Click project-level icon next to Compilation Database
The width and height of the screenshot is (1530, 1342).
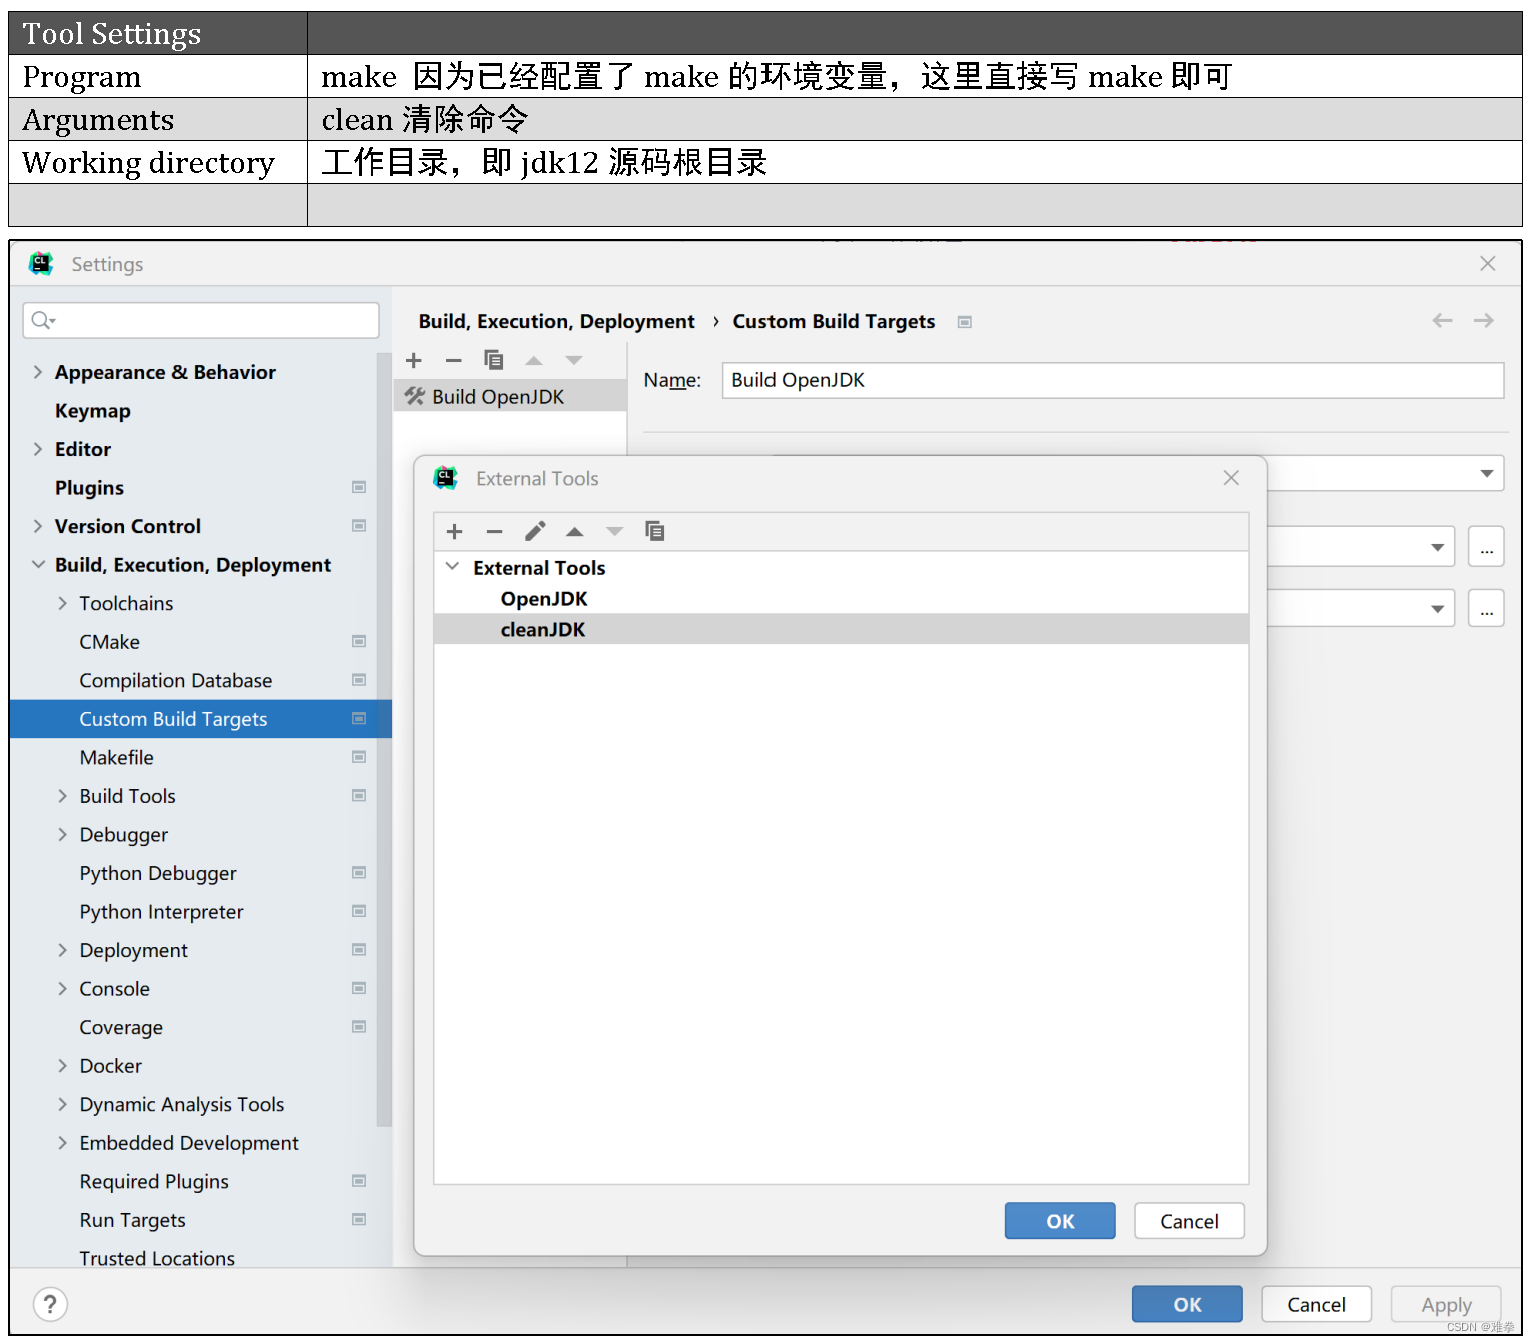[x=359, y=680]
